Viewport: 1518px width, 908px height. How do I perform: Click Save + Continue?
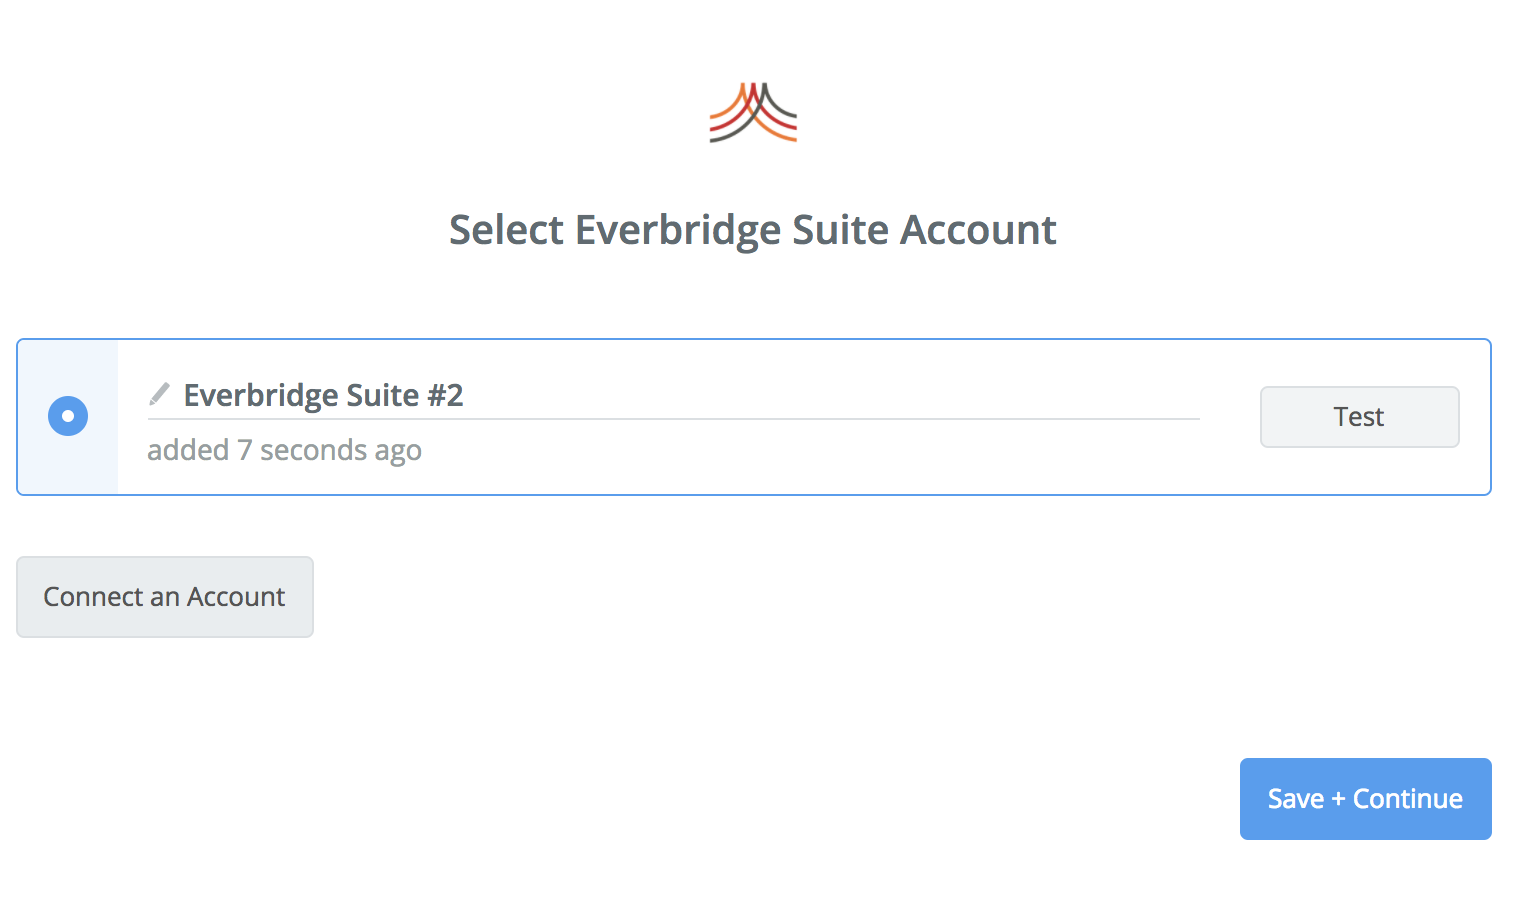[1365, 799]
